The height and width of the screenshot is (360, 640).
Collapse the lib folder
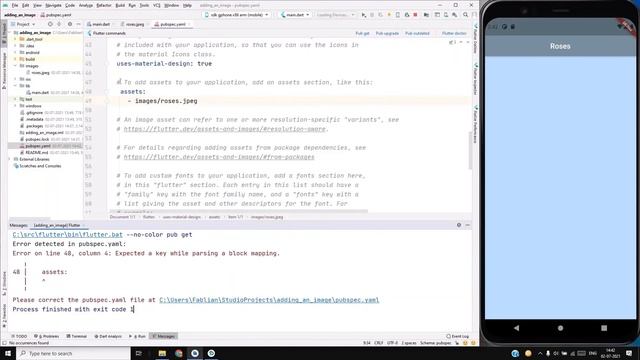(16, 86)
